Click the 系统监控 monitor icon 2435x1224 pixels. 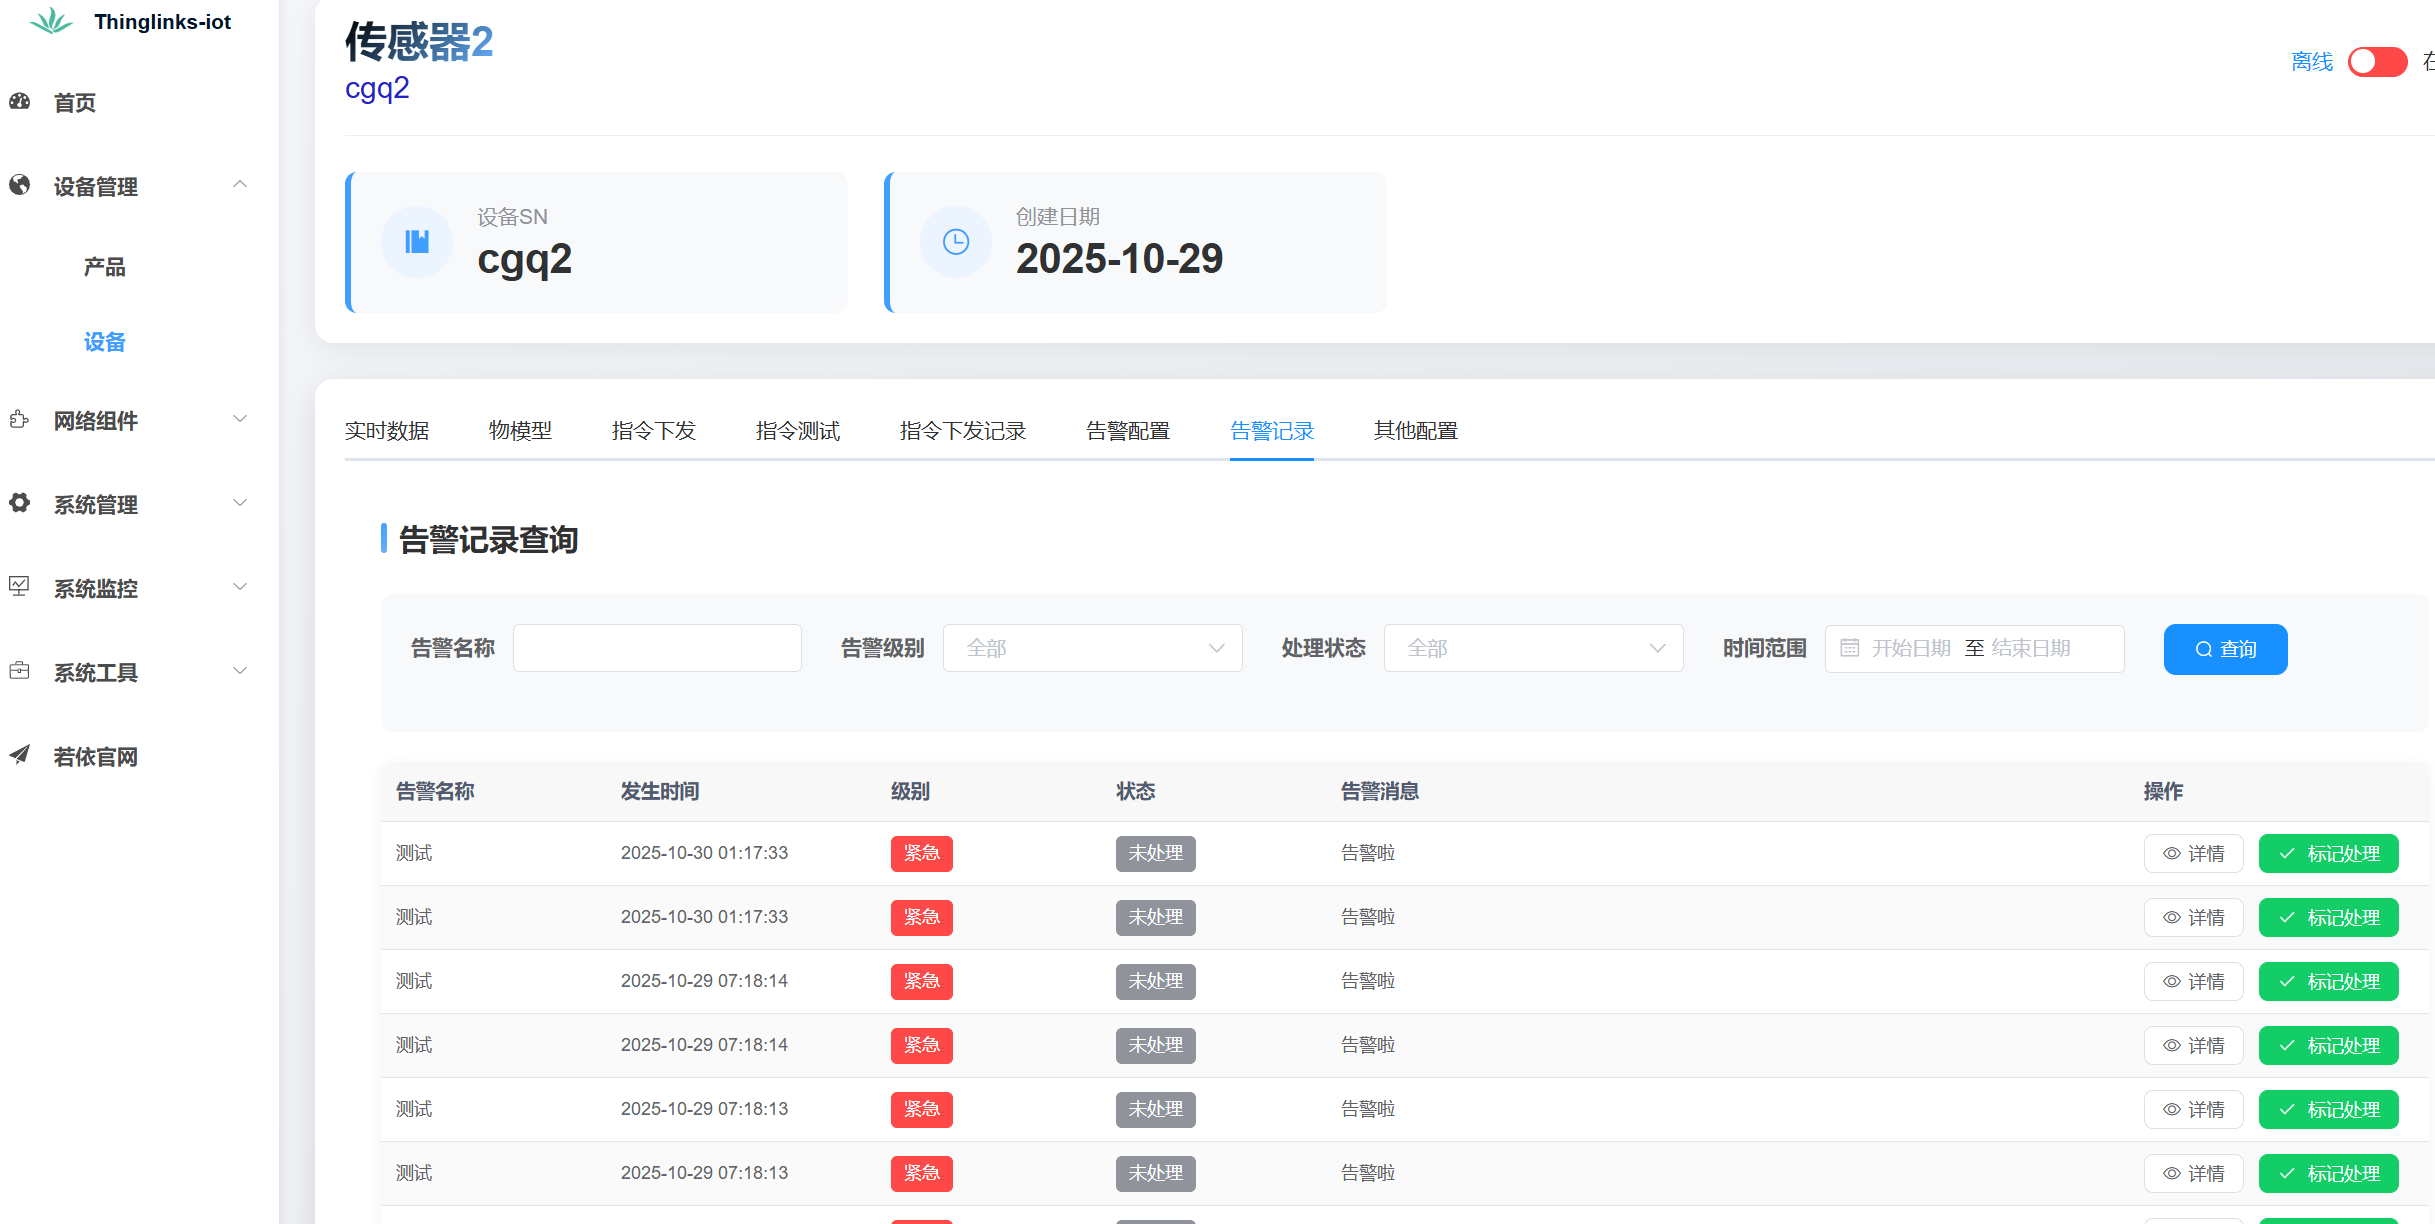20,587
